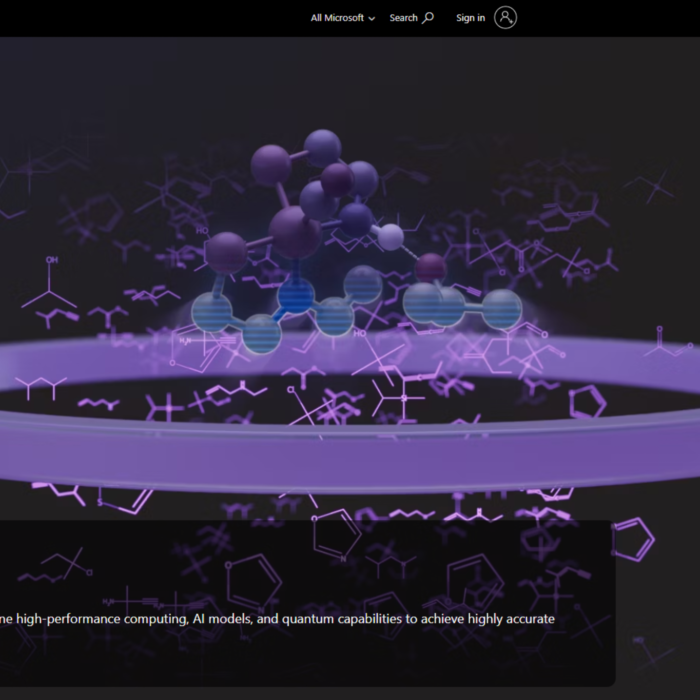Click the pentagon ring inside purple ring's right
The image size is (700, 700).
click(587, 402)
